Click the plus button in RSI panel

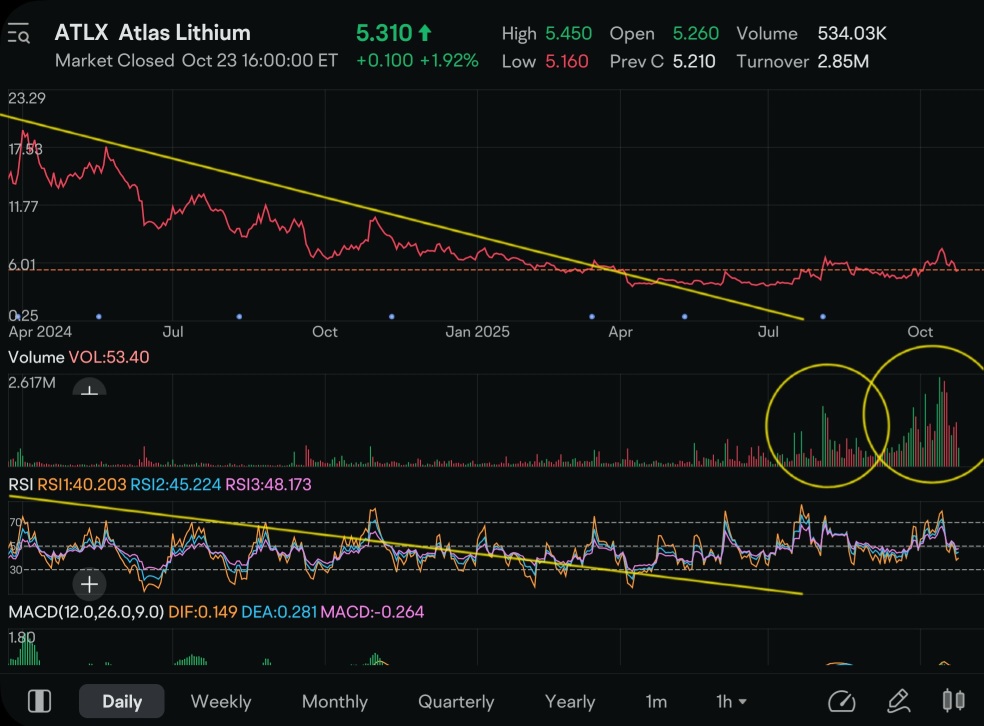(x=90, y=583)
